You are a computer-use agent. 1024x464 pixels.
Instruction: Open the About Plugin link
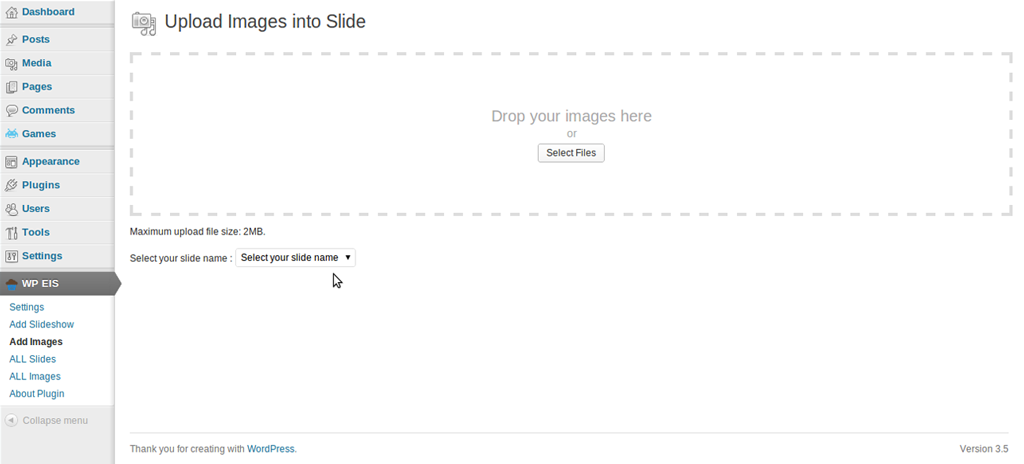click(x=37, y=393)
